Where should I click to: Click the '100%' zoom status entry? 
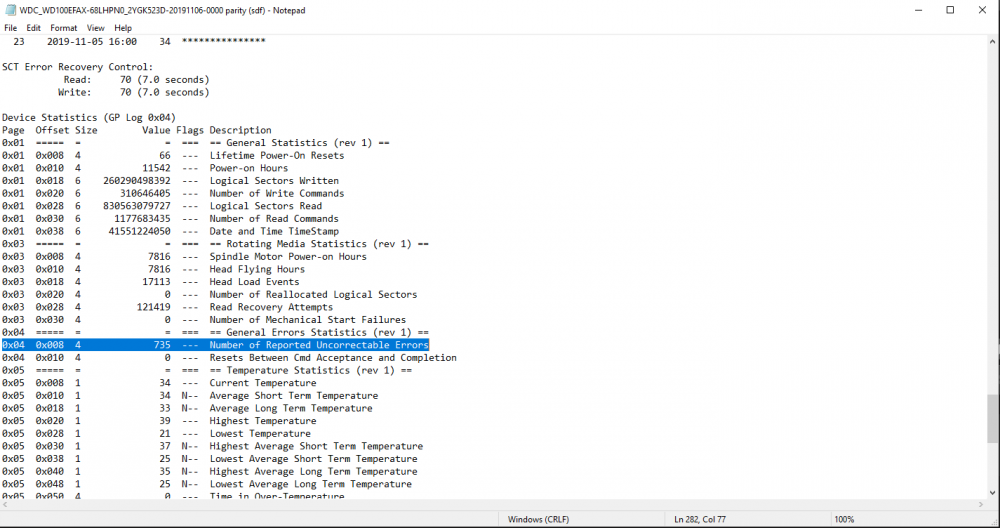point(844,519)
